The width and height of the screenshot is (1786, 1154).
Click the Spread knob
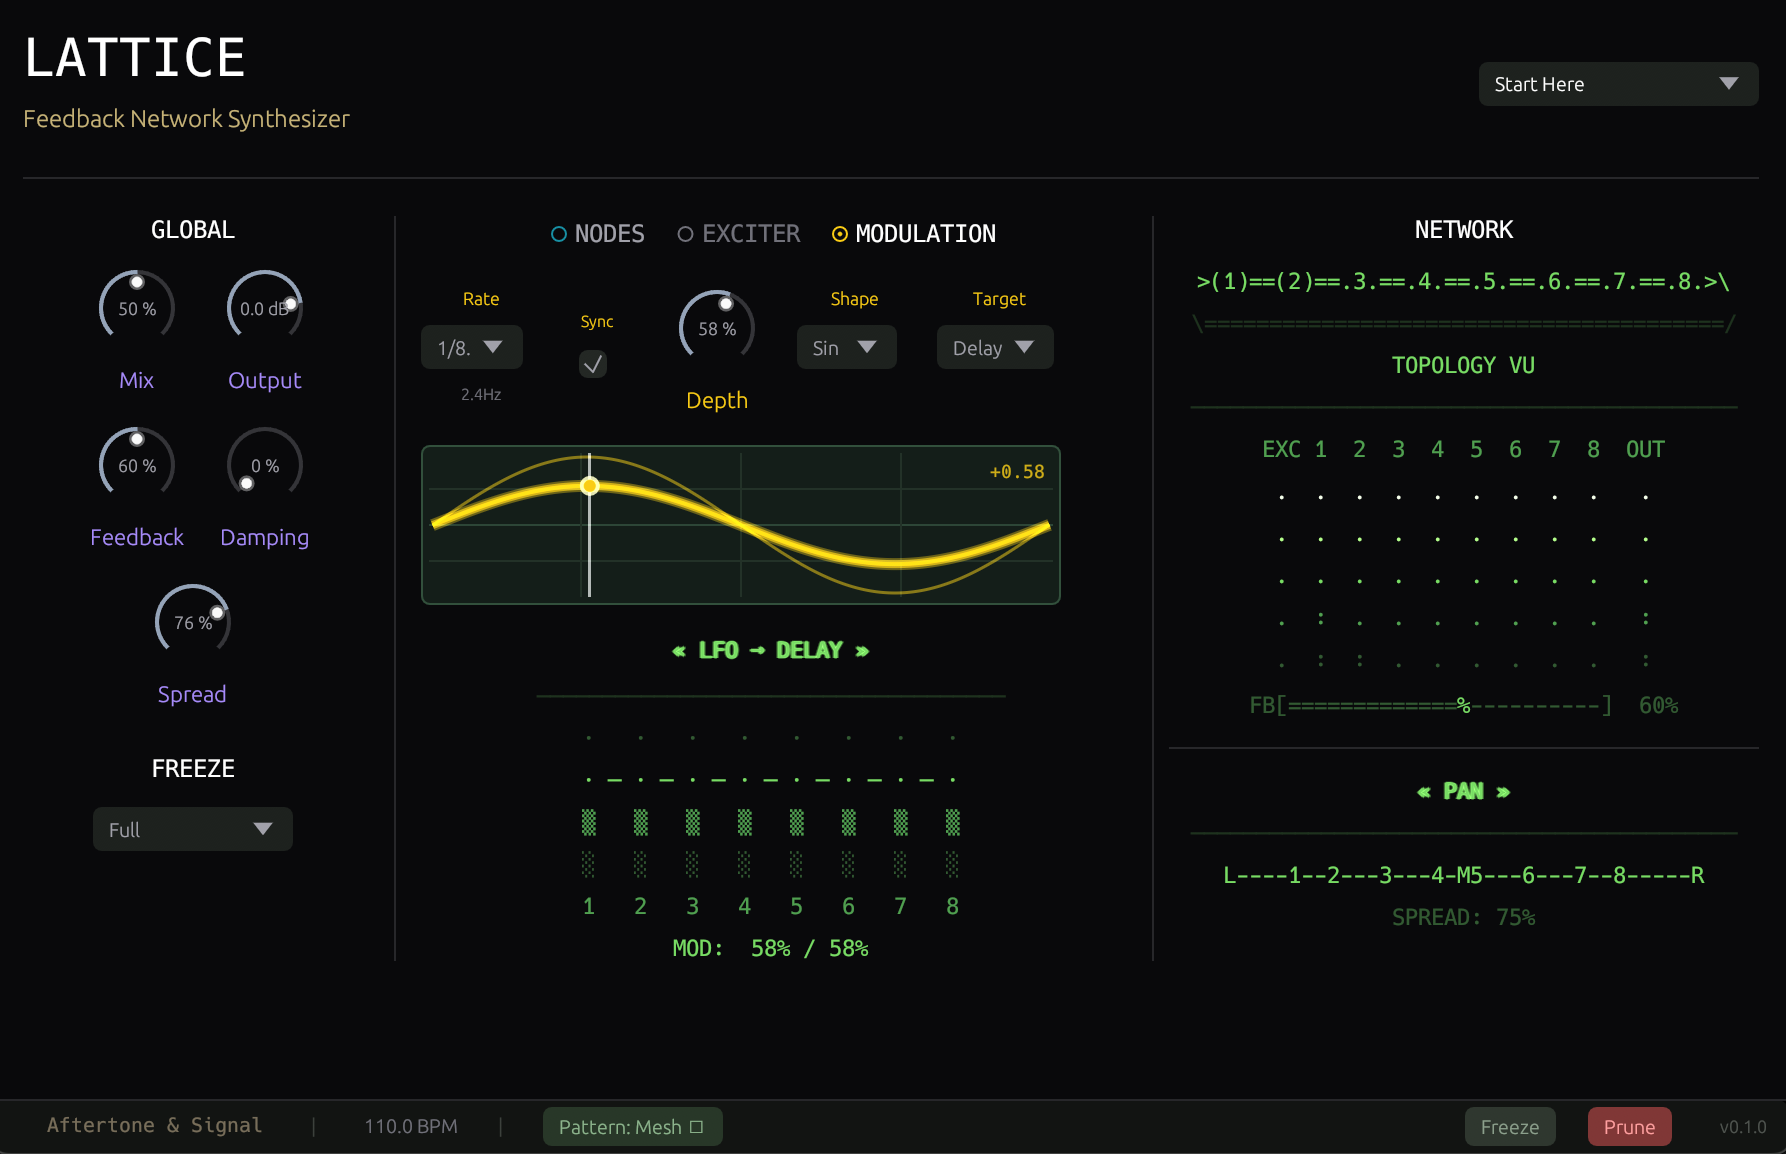point(192,620)
